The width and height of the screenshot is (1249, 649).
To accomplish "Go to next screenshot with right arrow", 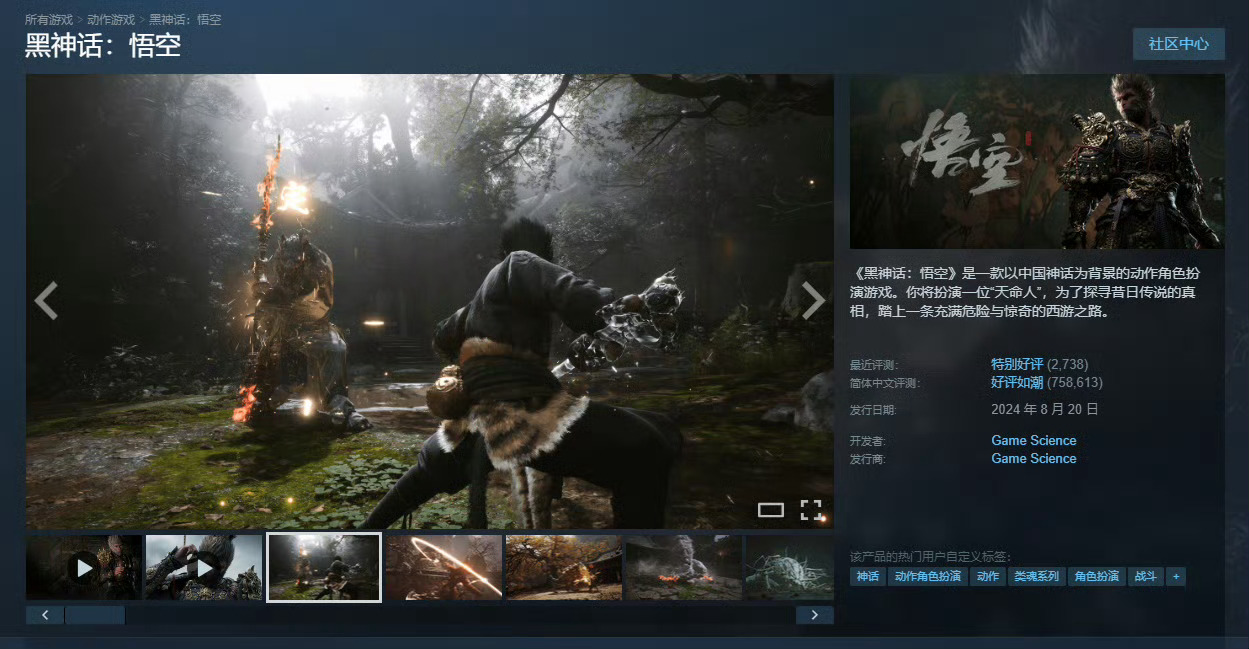I will [814, 300].
